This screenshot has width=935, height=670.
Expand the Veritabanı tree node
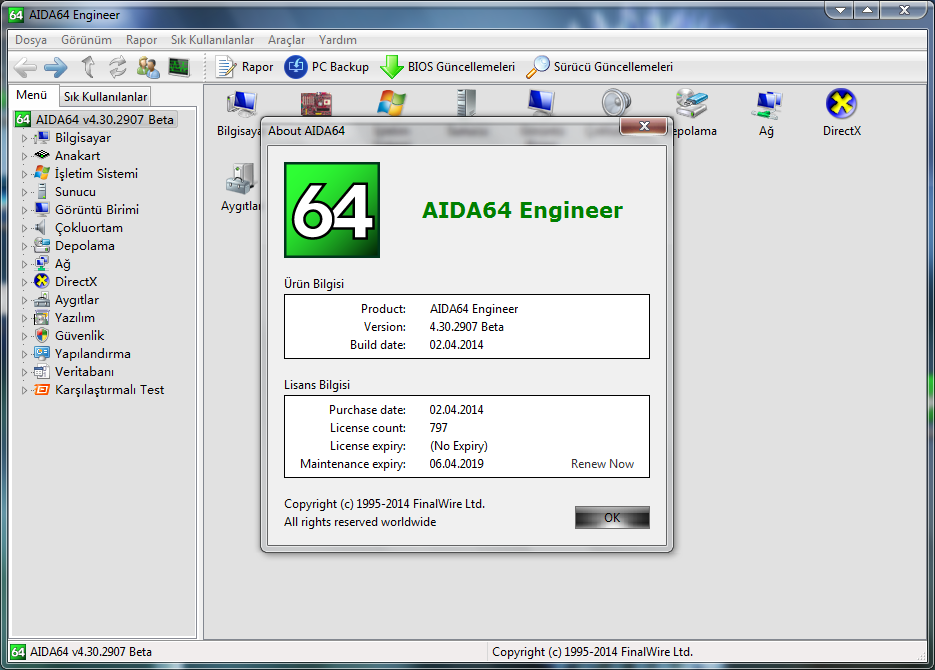point(24,372)
